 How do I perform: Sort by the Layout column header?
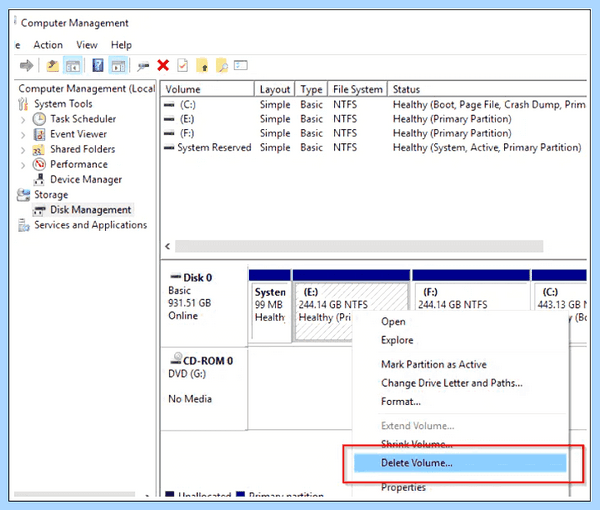pyautogui.click(x=274, y=89)
